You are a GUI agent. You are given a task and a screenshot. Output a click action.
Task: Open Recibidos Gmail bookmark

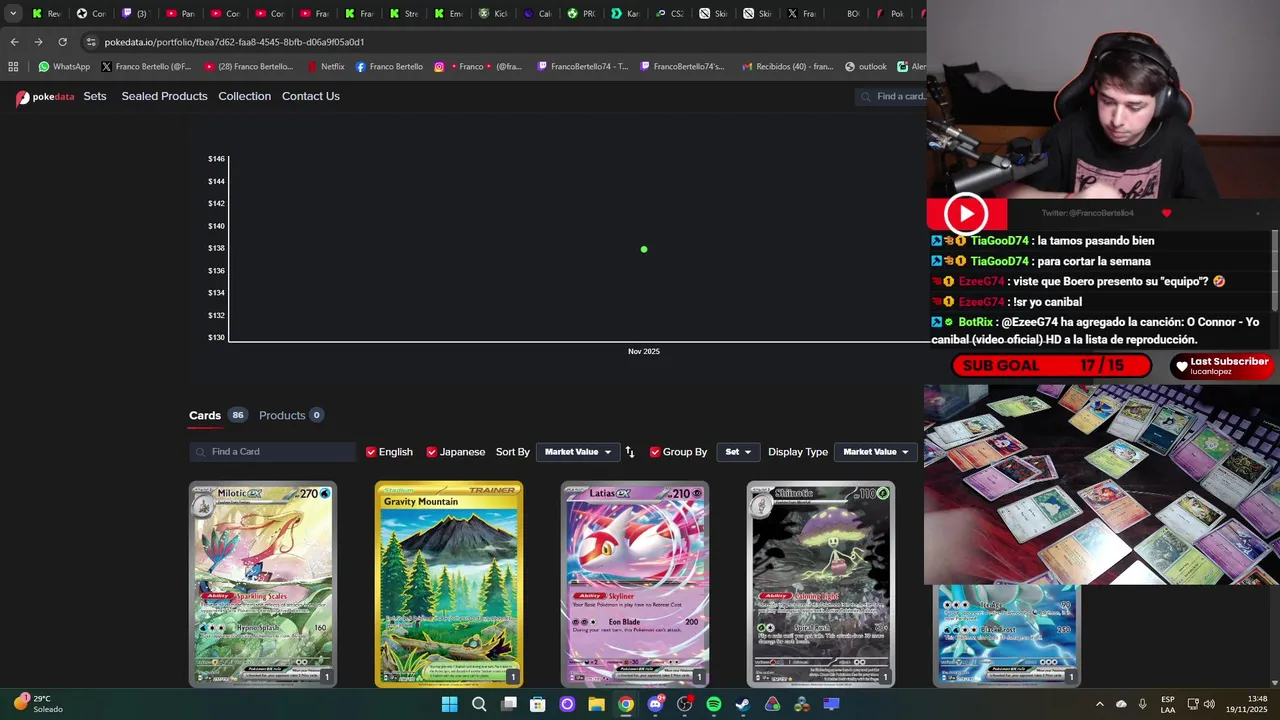(x=788, y=67)
